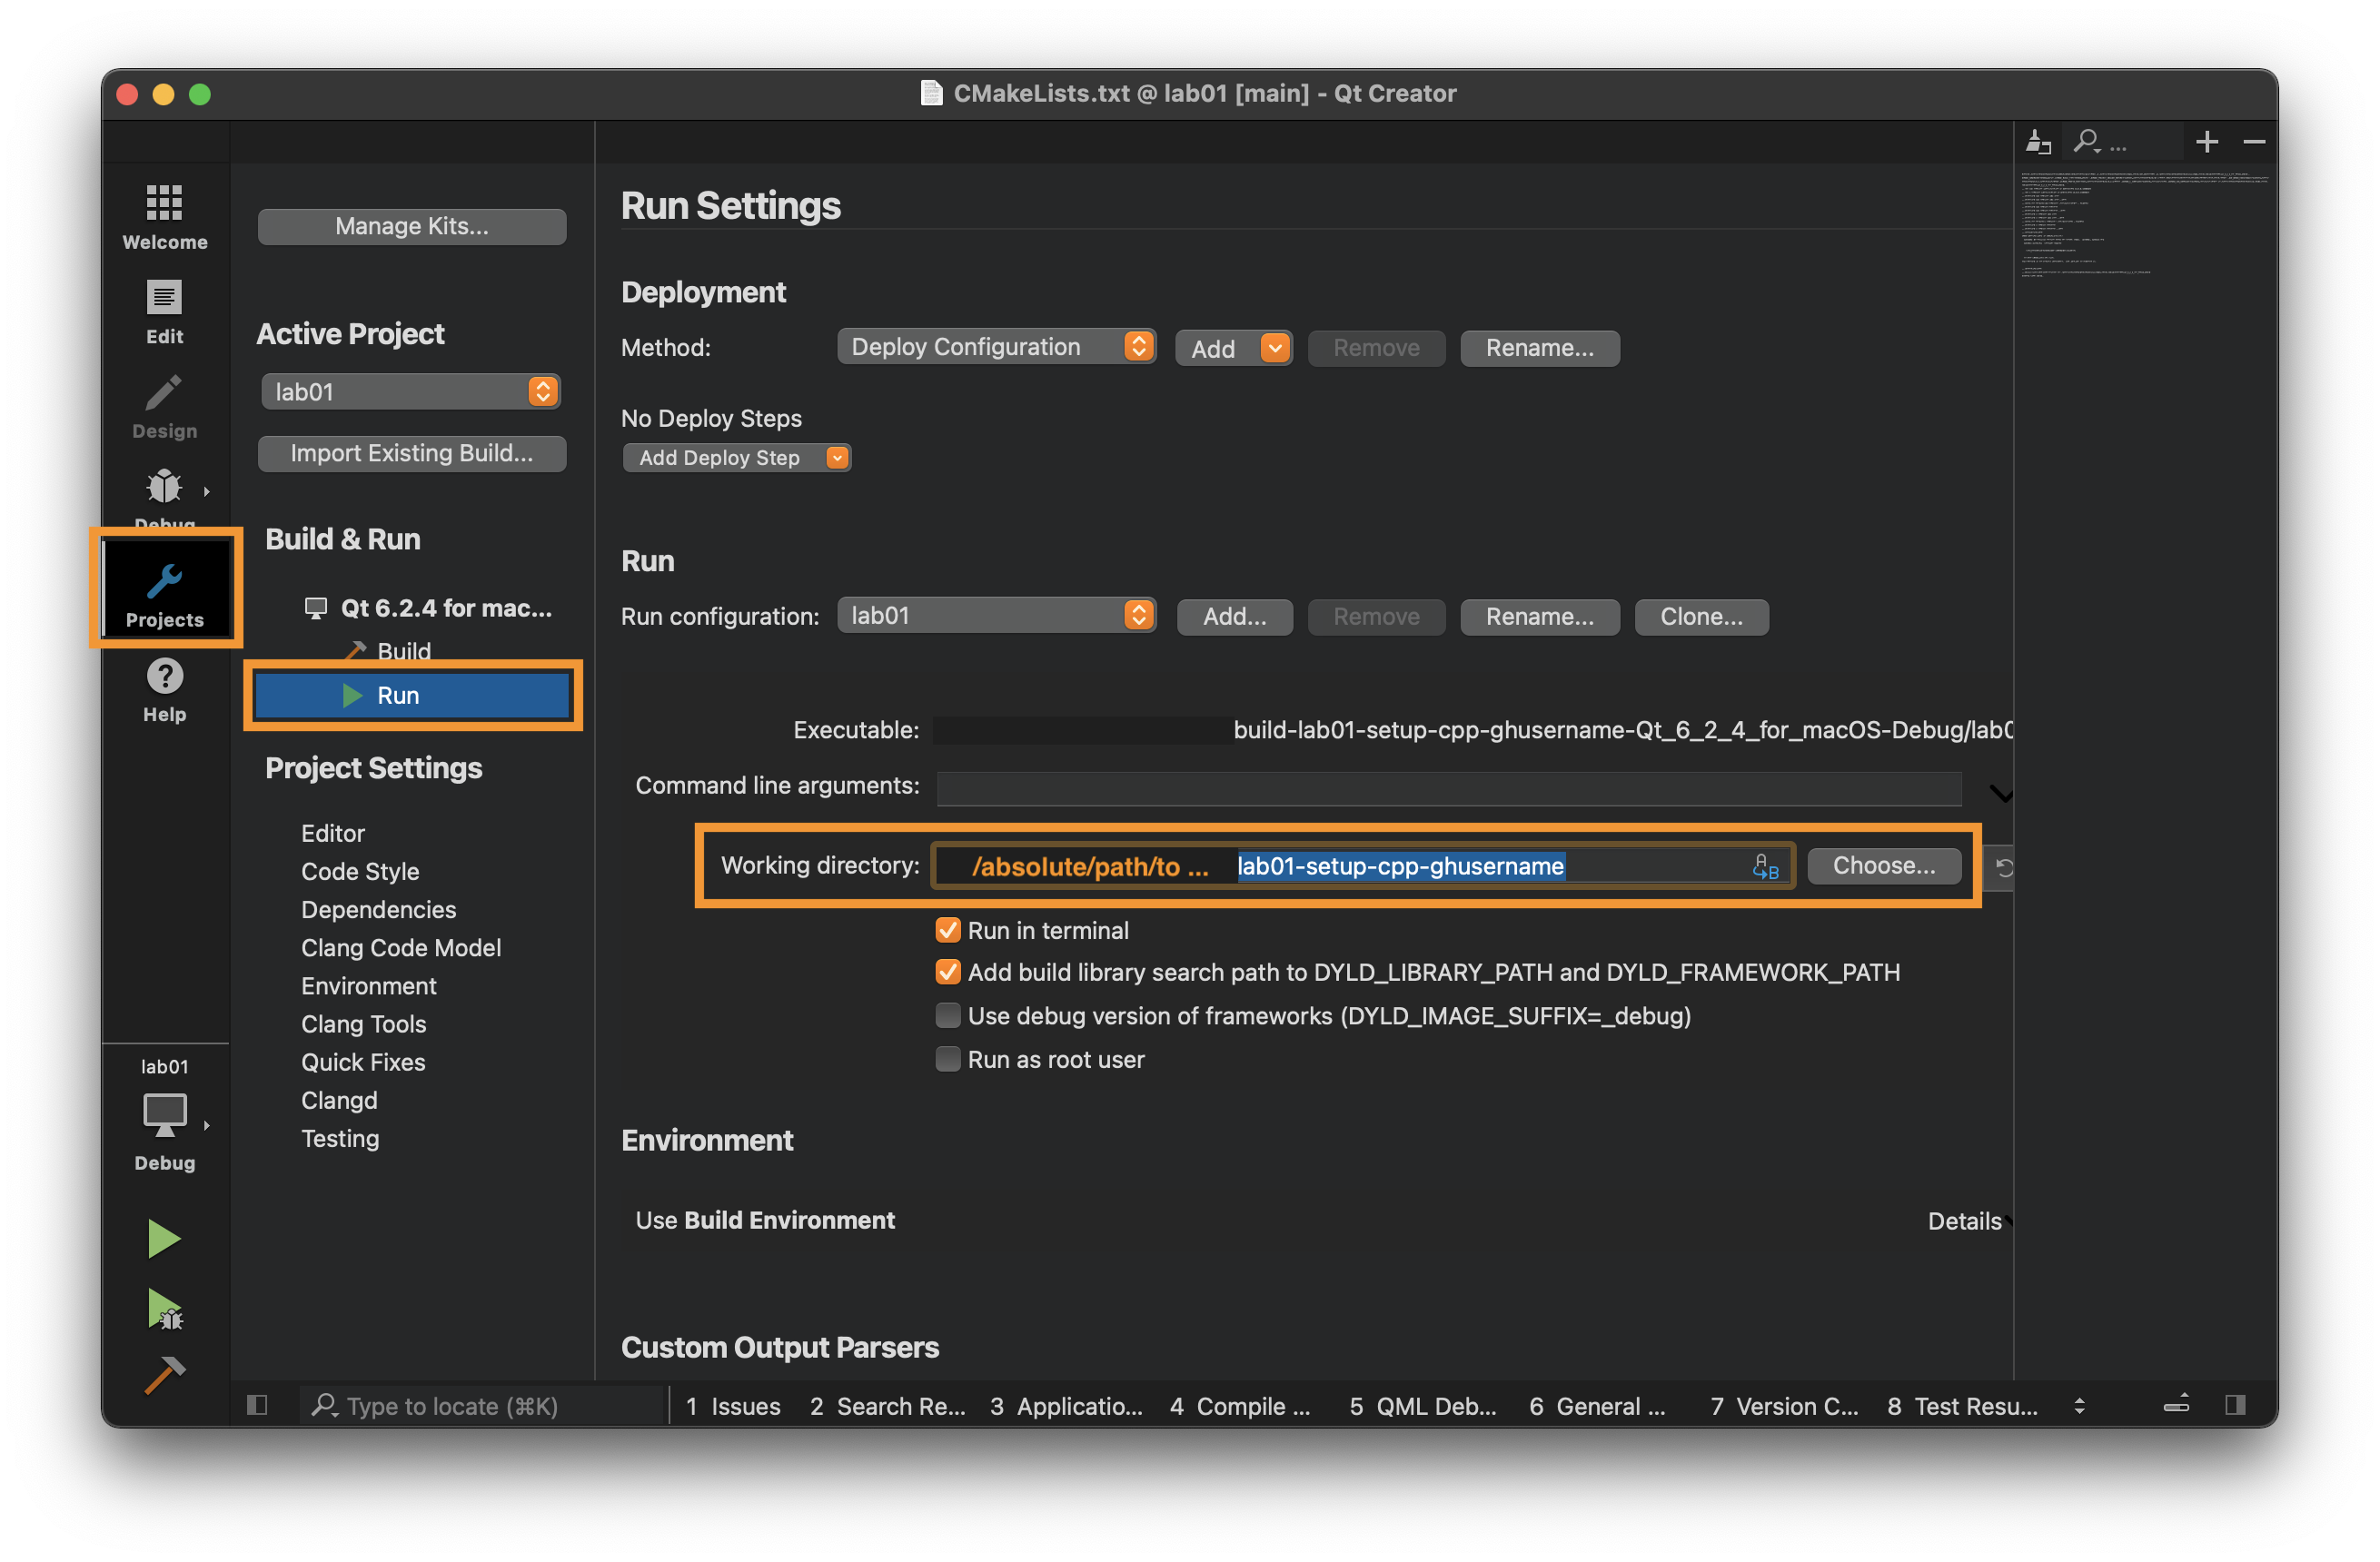
Task: Open Application Output pane
Action: coord(1066,1405)
